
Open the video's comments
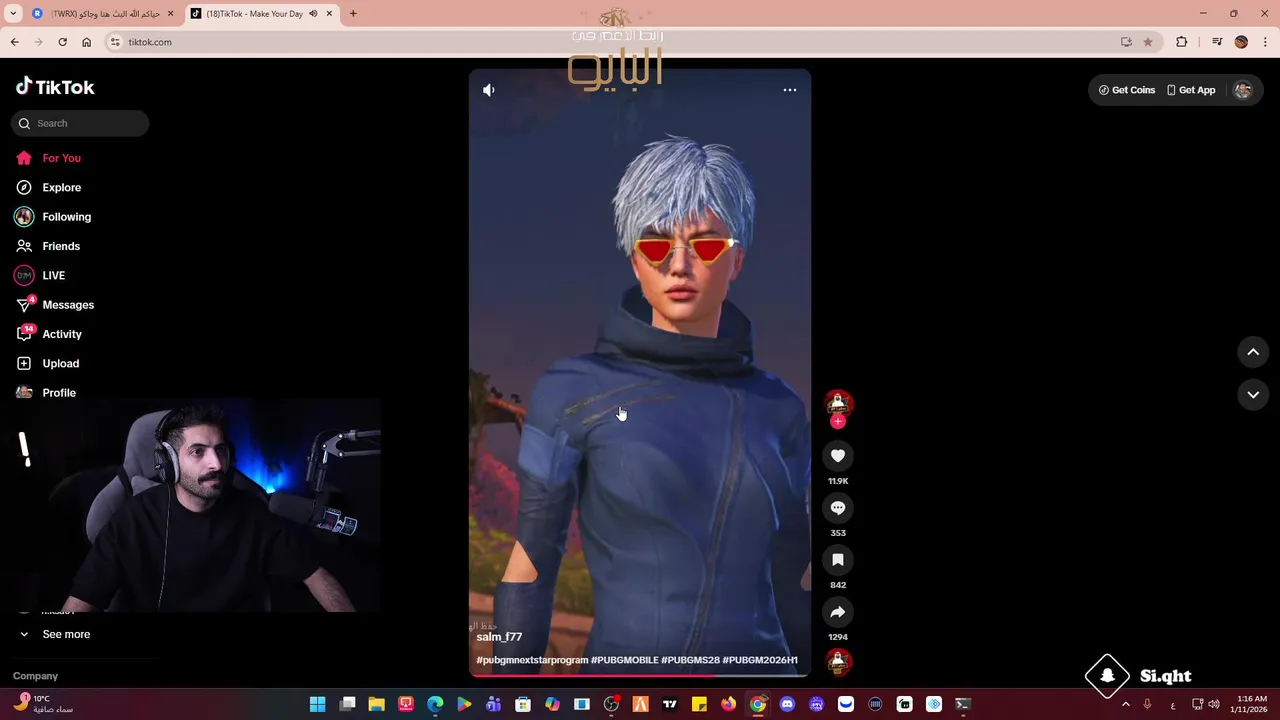[838, 508]
